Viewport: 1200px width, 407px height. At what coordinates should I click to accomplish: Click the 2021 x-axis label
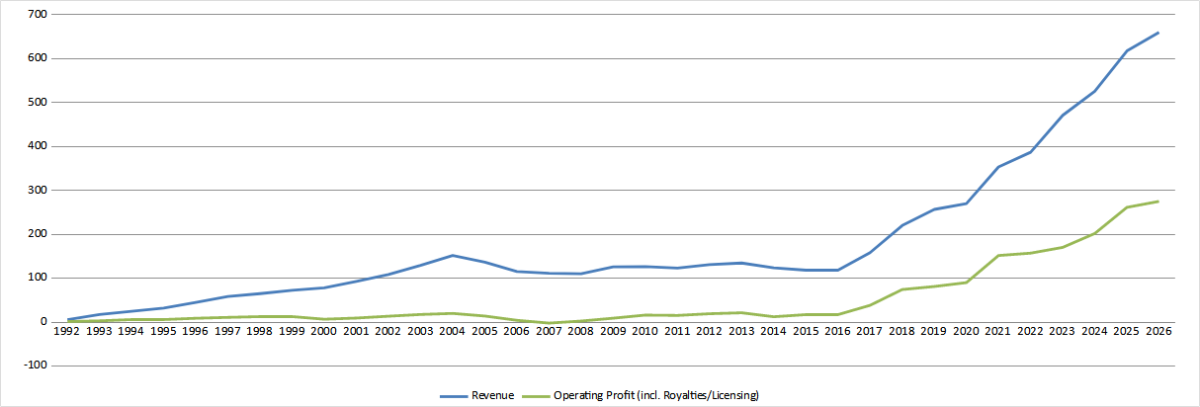click(997, 333)
